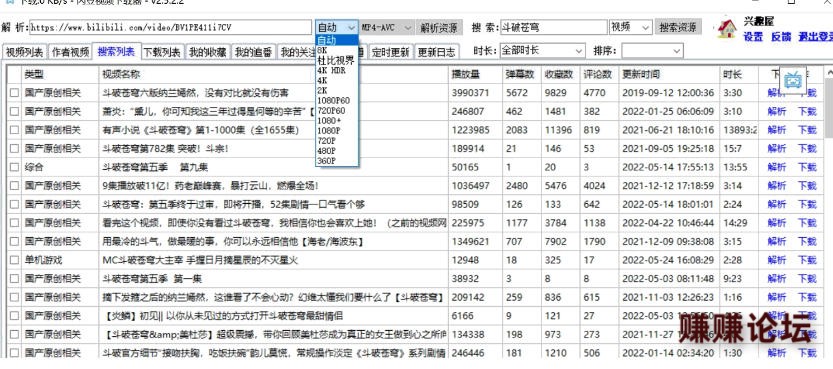Tick checkbox for 9集播放破11亿 row
This screenshot has height=369, width=833.
[x=14, y=186]
